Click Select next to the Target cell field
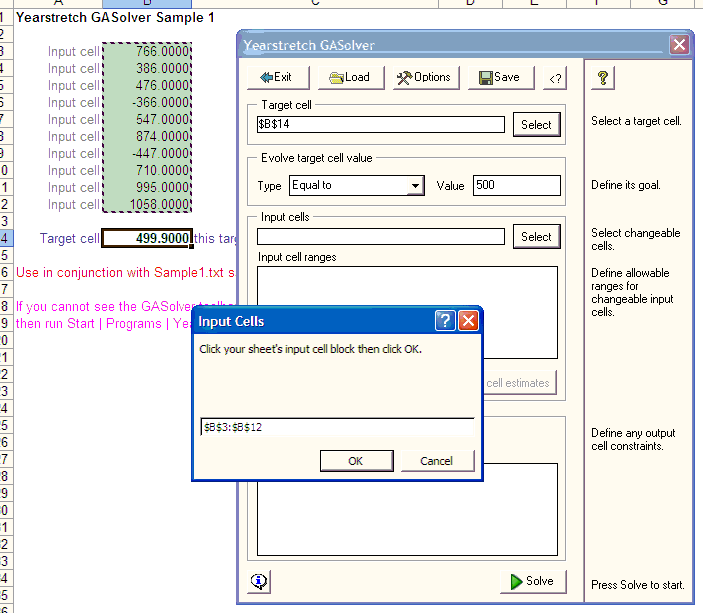The width and height of the screenshot is (703, 613). click(536, 125)
